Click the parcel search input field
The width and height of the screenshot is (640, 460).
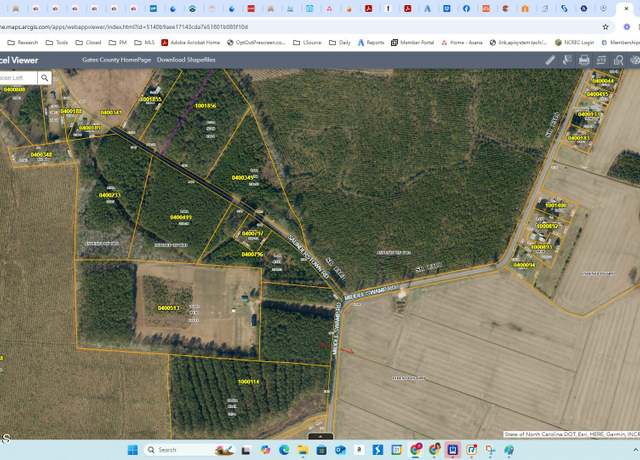(x=18, y=78)
